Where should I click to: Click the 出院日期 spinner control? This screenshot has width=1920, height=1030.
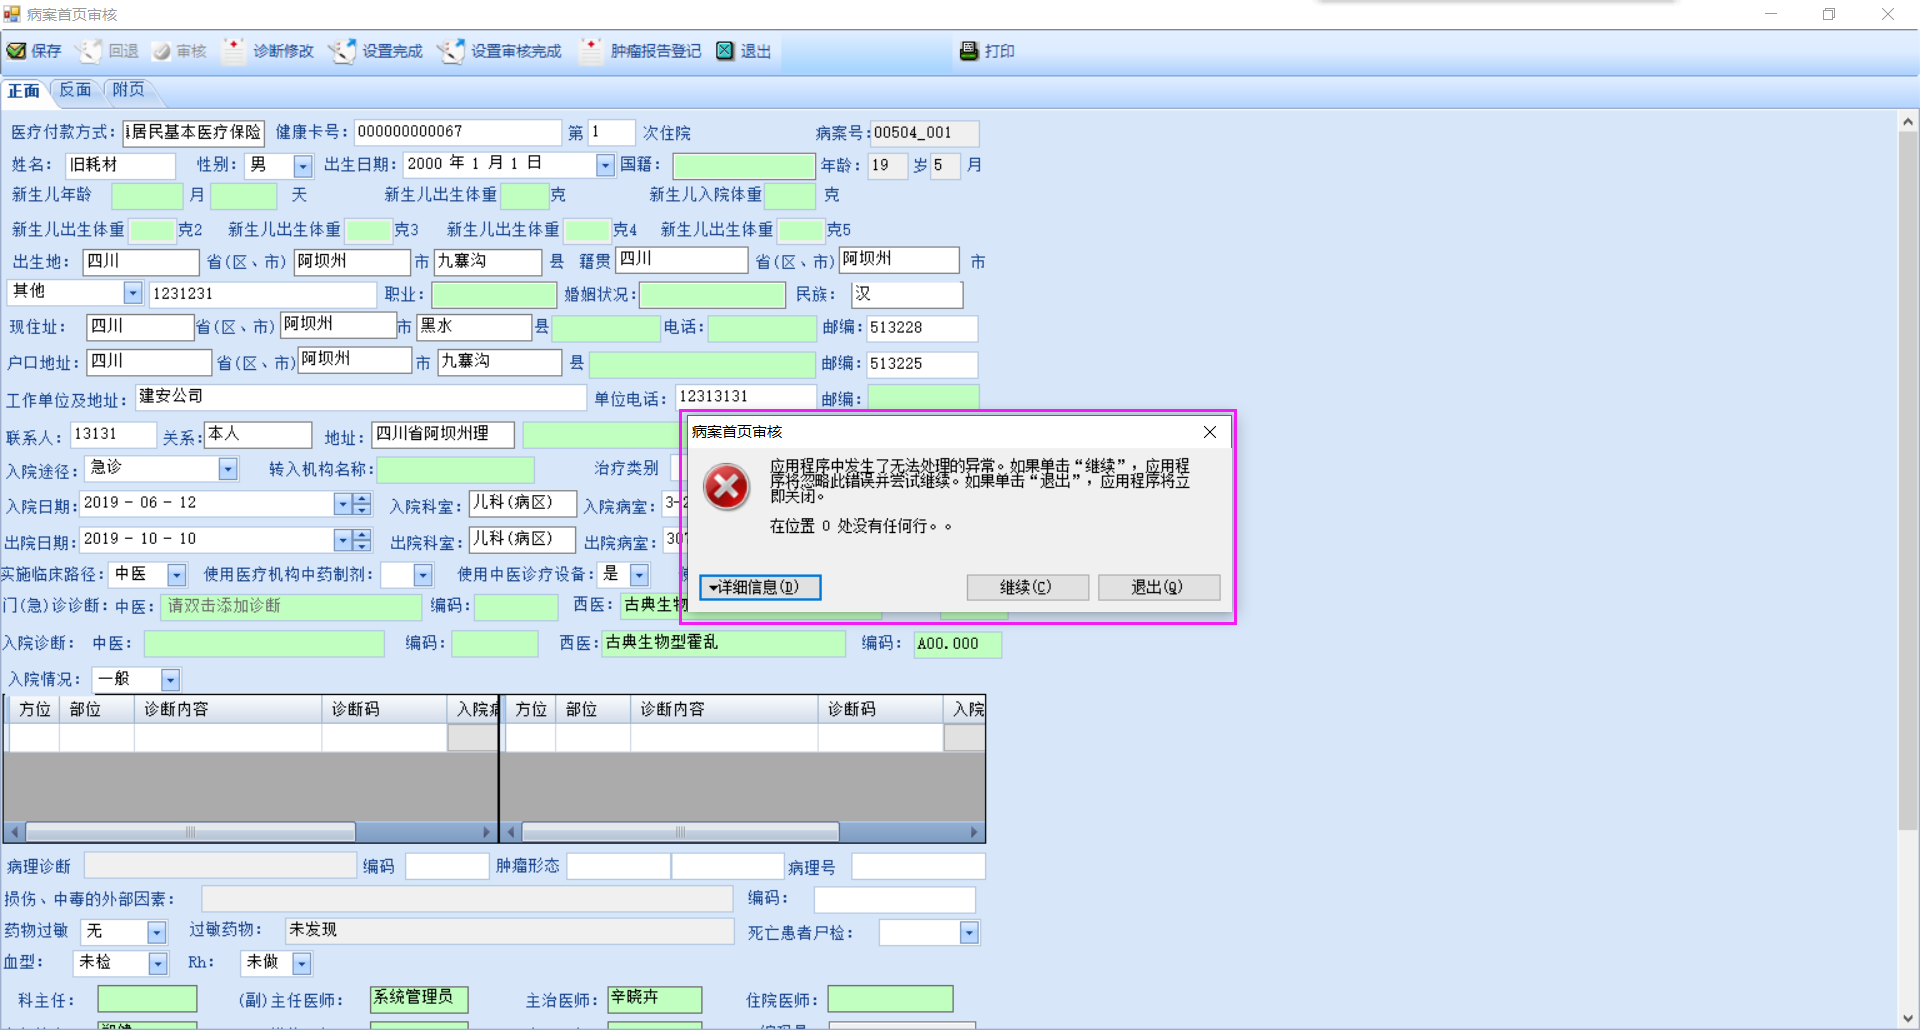pyautogui.click(x=362, y=541)
